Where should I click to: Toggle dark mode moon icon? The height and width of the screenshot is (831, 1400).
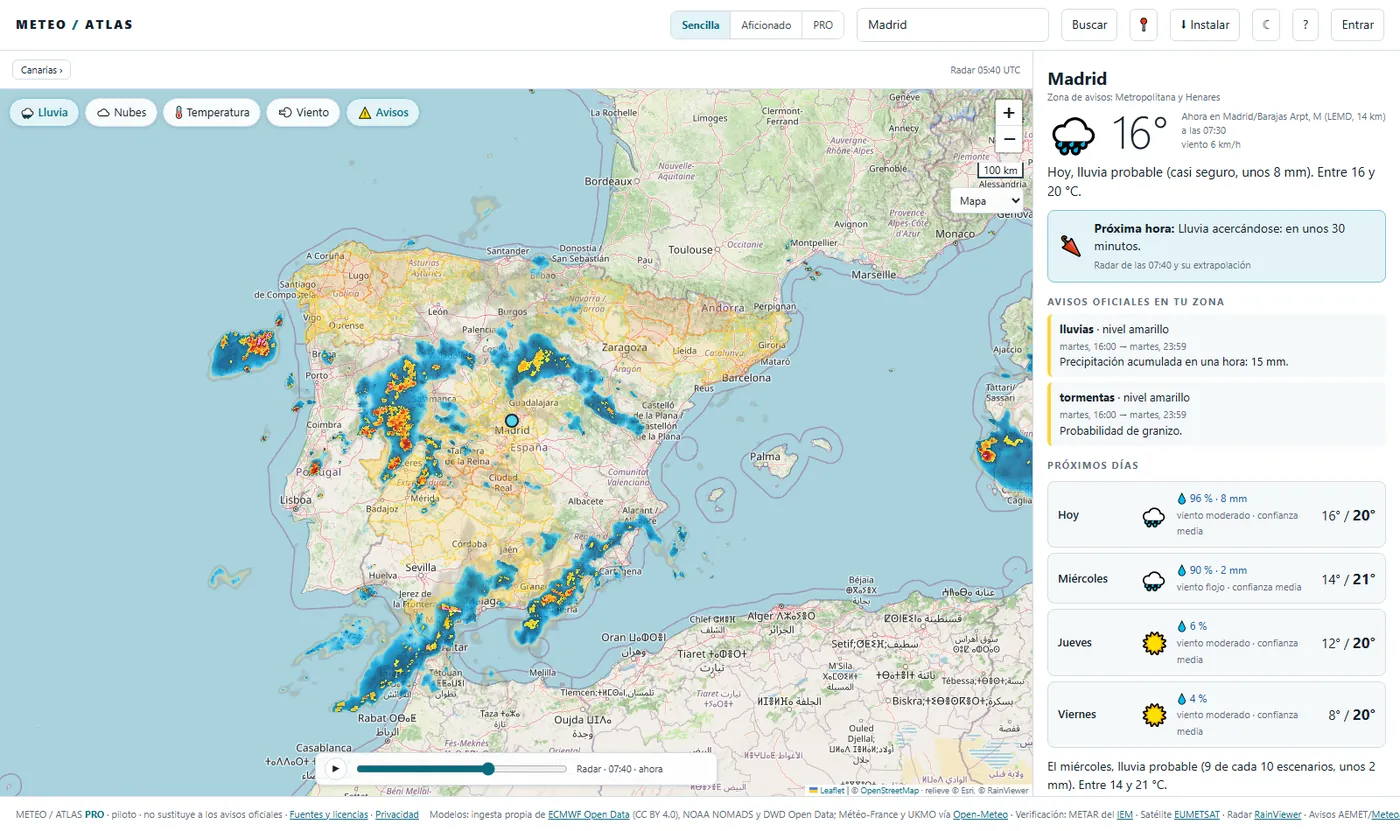(1266, 25)
